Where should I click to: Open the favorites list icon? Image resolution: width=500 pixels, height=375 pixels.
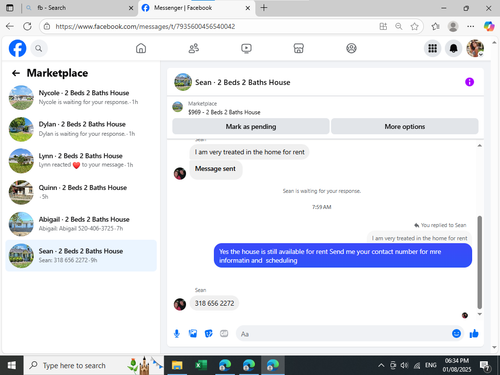click(x=435, y=26)
